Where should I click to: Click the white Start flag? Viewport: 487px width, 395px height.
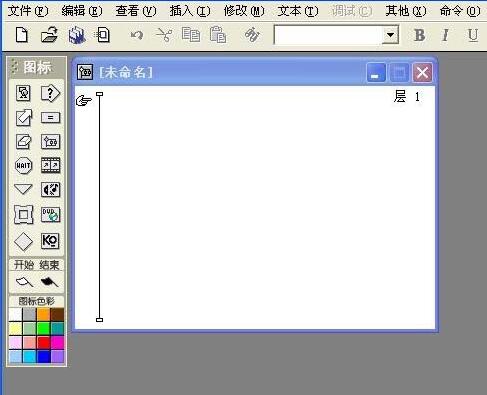(x=24, y=282)
